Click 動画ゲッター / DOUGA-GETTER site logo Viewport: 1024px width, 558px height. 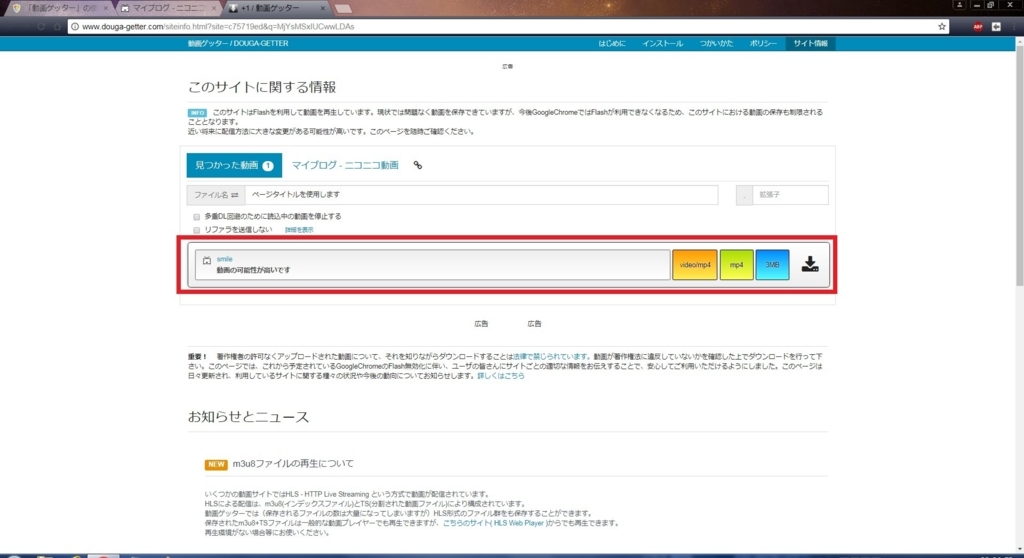238,43
